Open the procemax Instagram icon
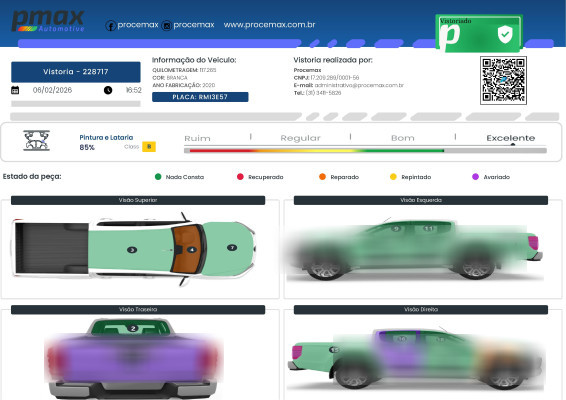566x400 pixels. pos(166,26)
